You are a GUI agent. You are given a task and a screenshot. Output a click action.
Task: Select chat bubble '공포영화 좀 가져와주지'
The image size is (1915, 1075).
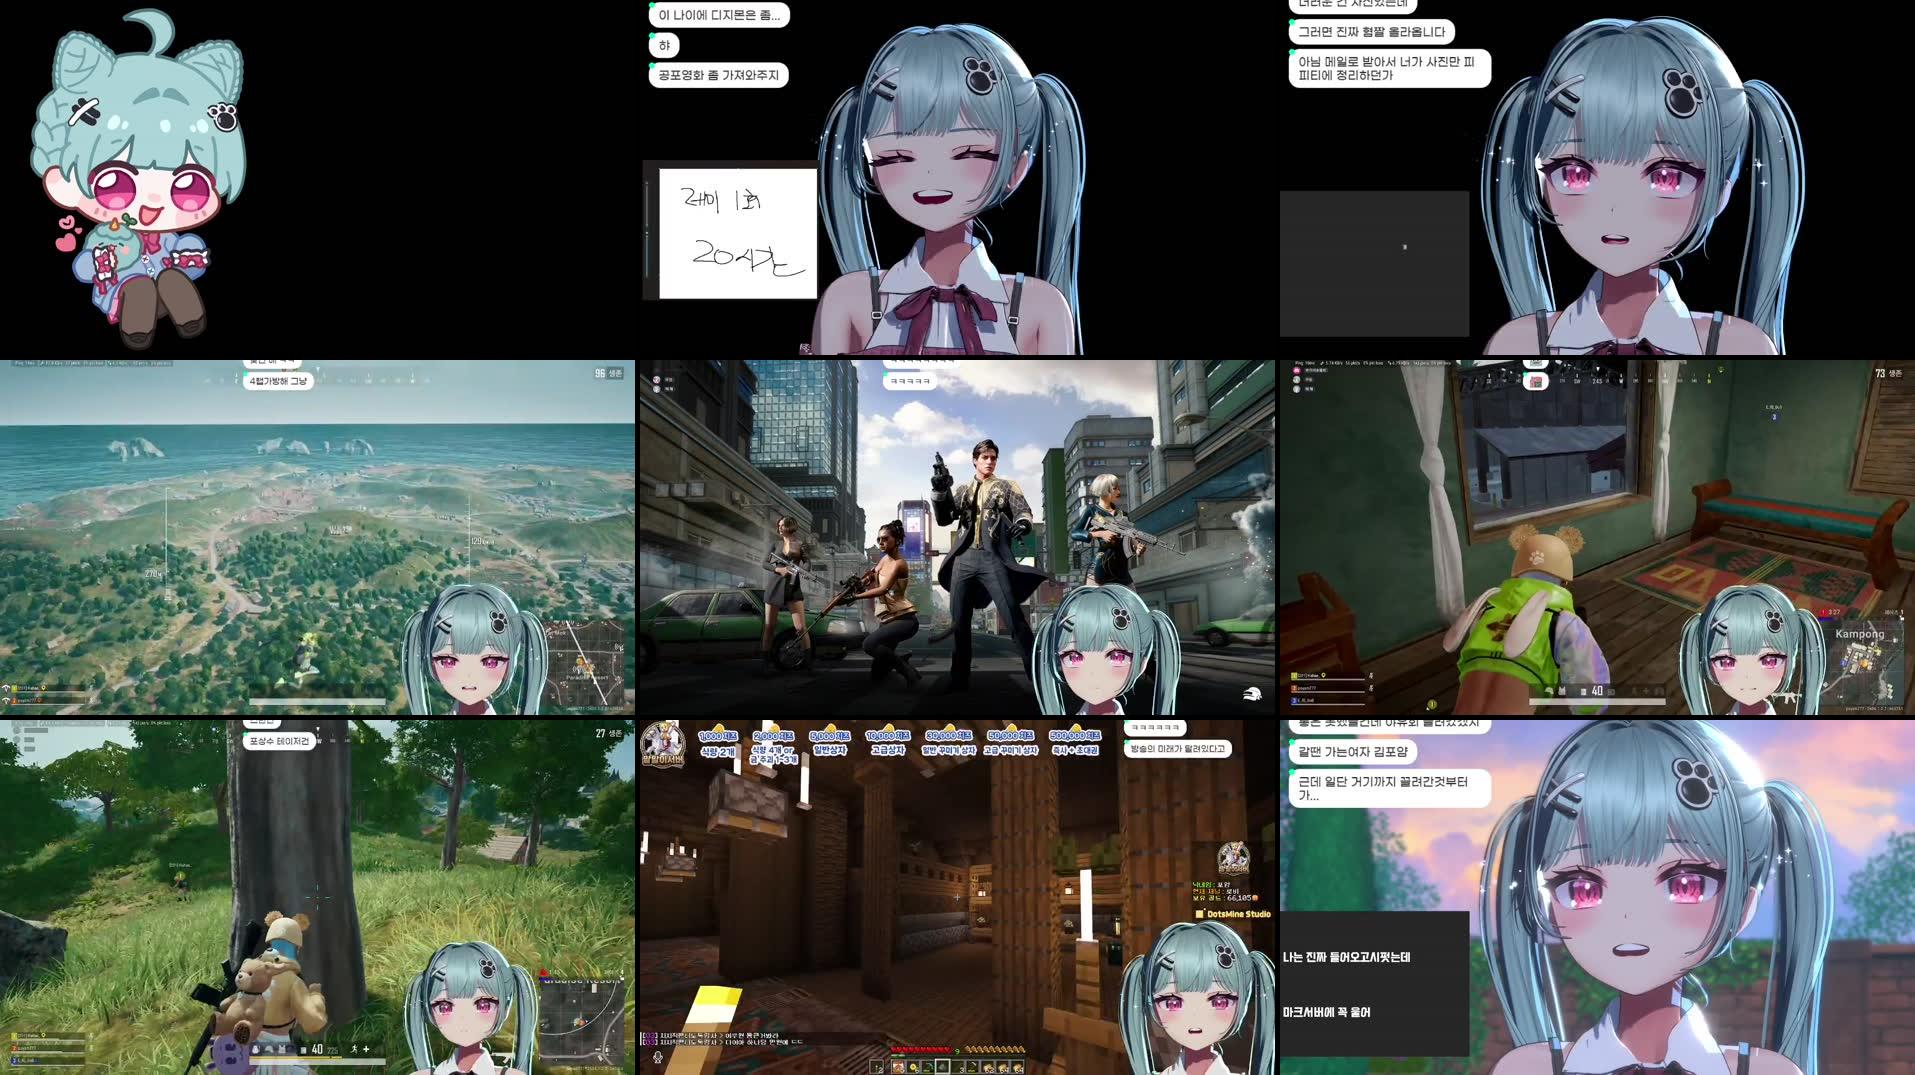[718, 75]
